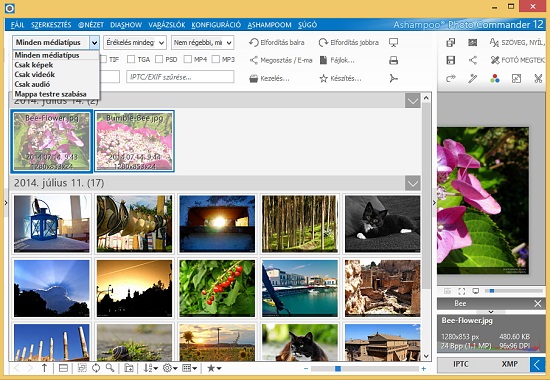The height and width of the screenshot is (380, 550).
Task: Click the search magnifier in bottom toolbar
Action: [x=110, y=368]
